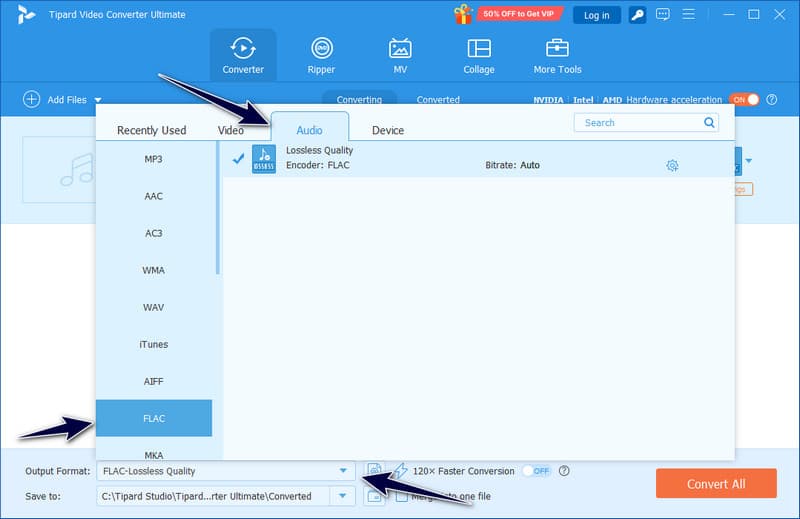Open More Tools toolbox
Viewport: 800px width, 519px height.
[x=557, y=55]
